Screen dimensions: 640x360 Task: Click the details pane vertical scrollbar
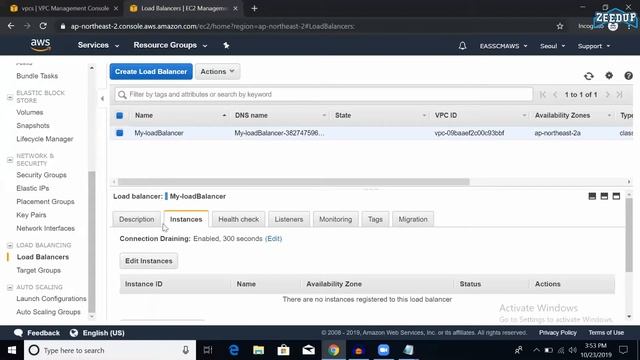[x=629, y=237]
